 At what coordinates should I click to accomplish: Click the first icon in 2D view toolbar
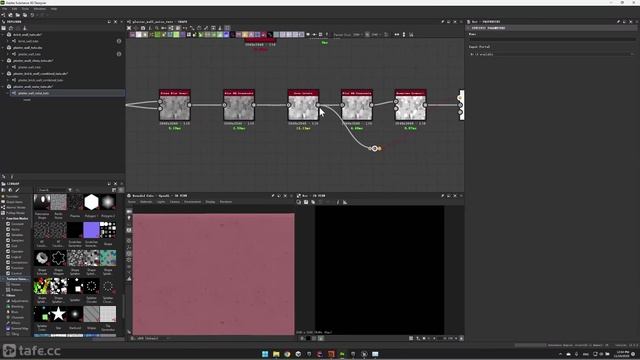[x=299, y=202]
